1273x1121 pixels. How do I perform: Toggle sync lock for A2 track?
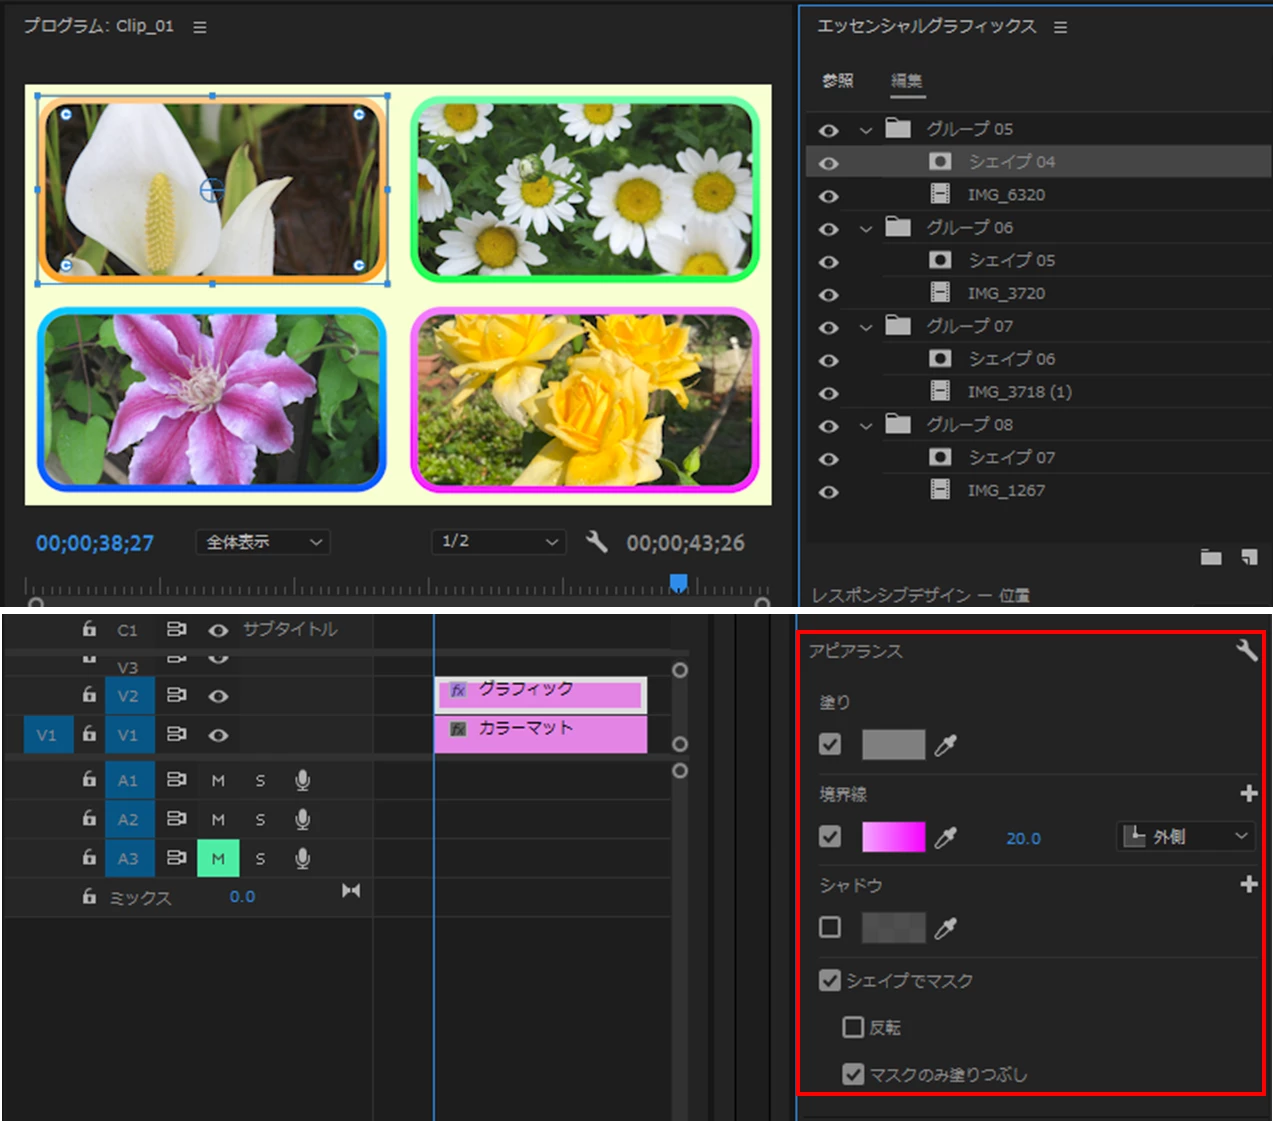[x=176, y=819]
